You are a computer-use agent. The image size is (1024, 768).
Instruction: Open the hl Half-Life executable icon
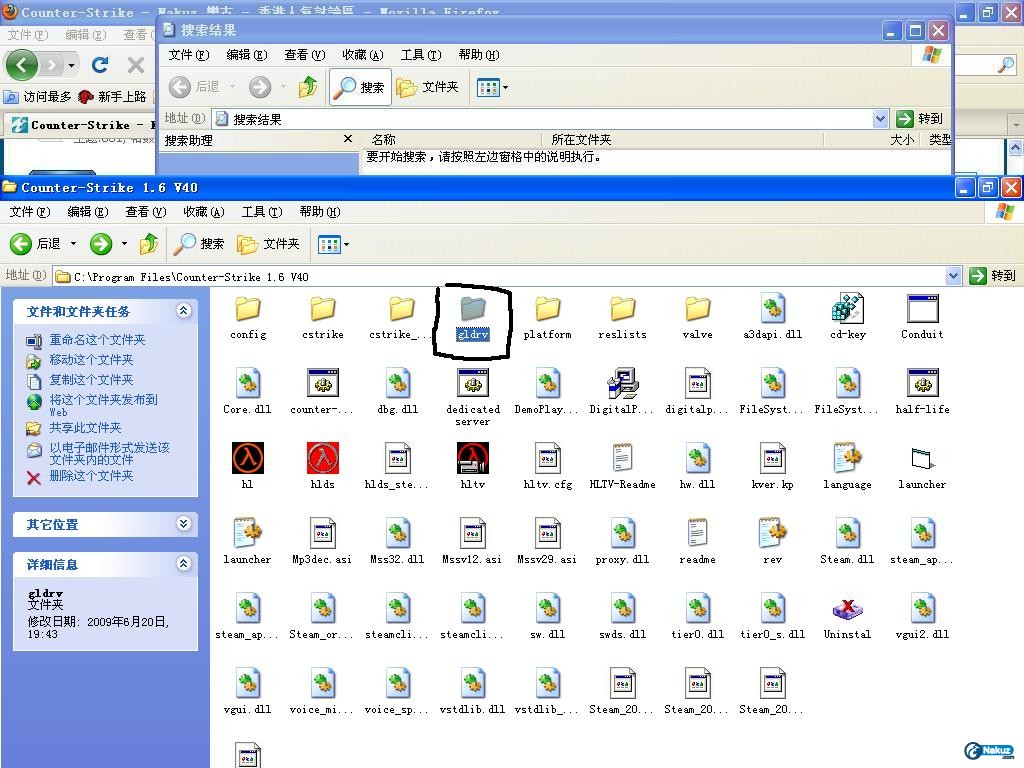click(247, 459)
